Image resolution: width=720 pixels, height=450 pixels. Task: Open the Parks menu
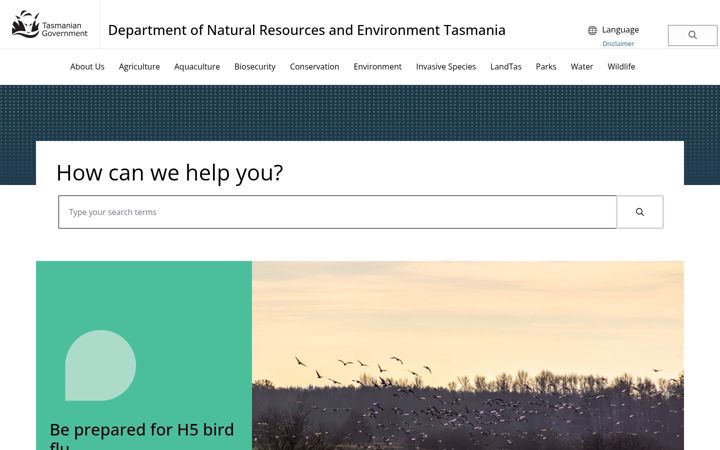546,67
